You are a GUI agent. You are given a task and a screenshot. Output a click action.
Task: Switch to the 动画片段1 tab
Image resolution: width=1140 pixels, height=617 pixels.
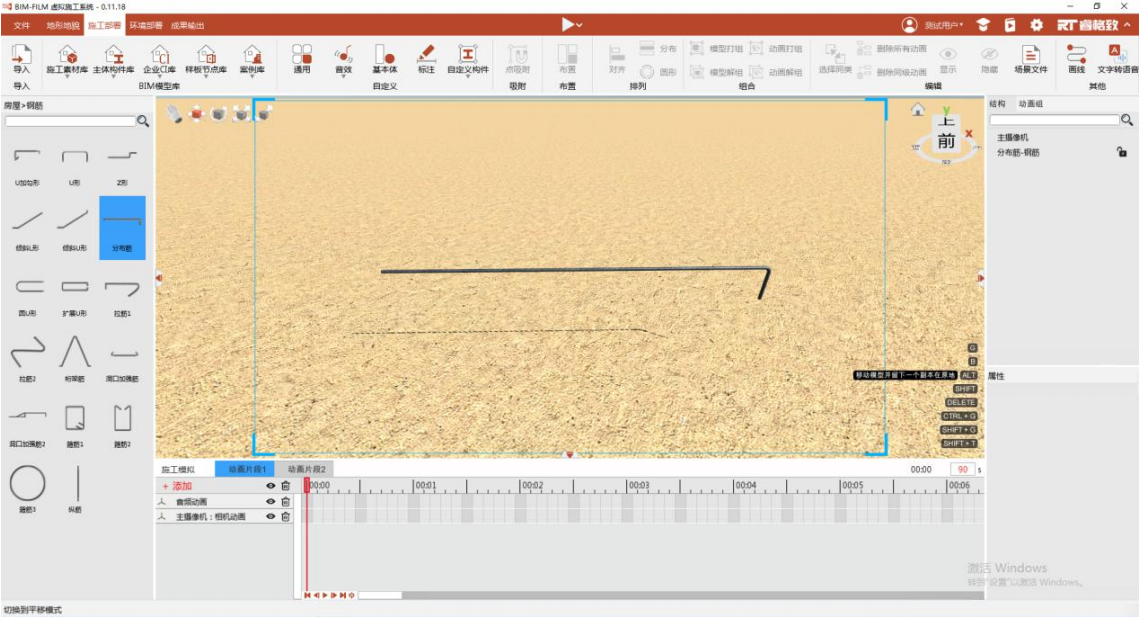coord(246,469)
